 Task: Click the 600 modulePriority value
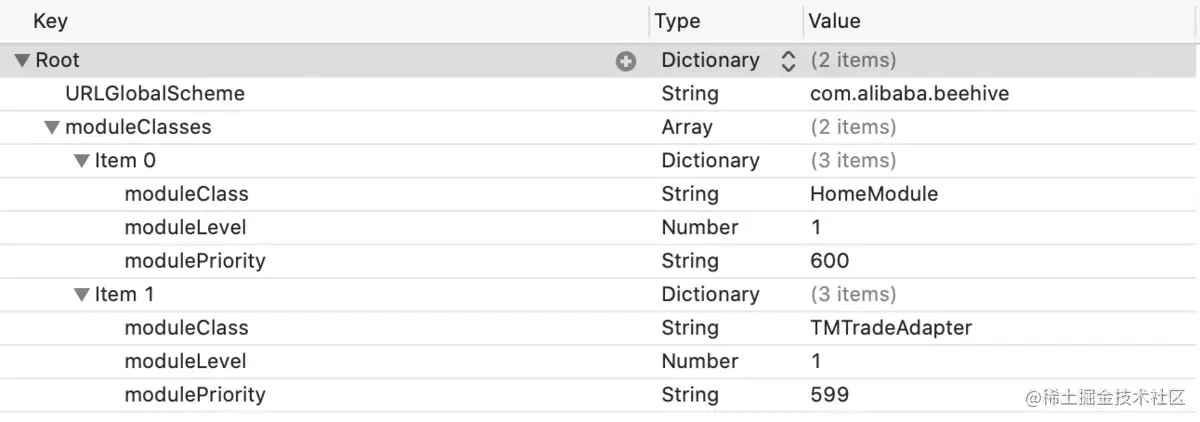(x=829, y=261)
